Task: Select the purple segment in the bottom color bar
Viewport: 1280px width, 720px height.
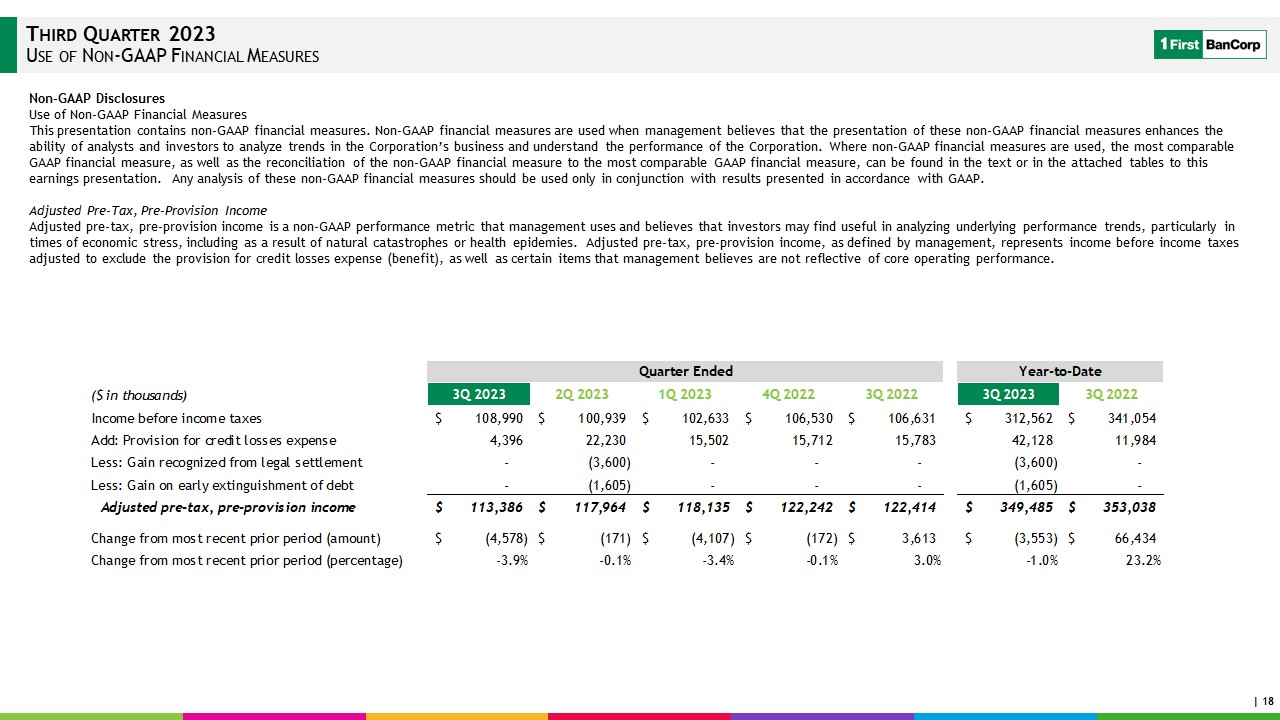Action: [x=822, y=716]
